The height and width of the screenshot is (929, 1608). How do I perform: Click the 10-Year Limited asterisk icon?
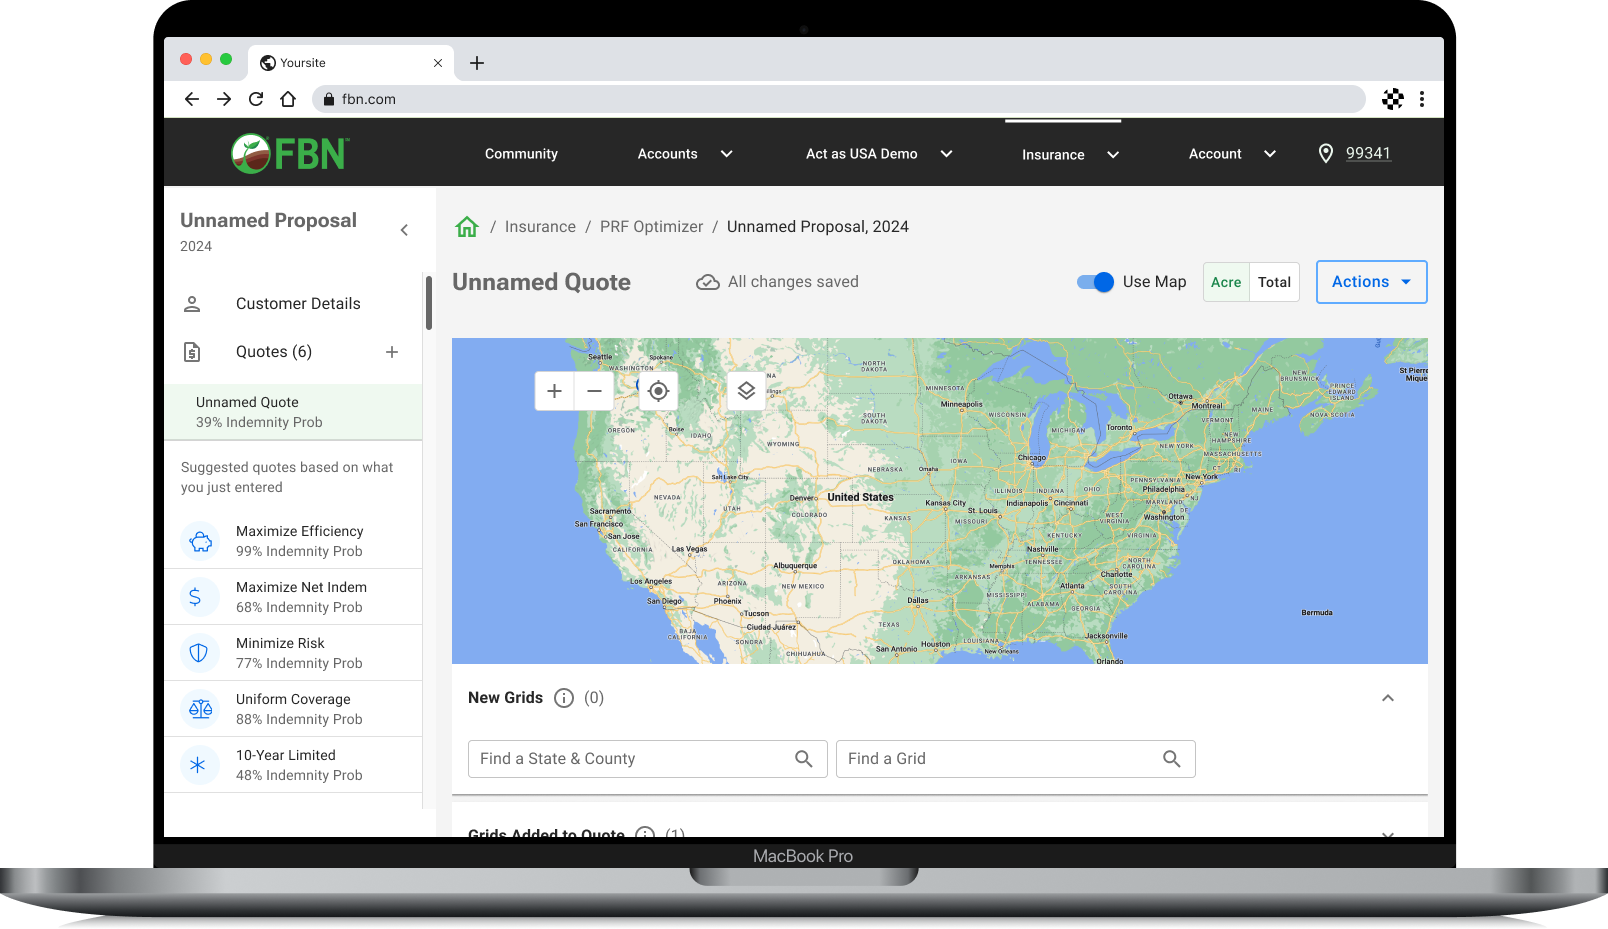coord(198,765)
